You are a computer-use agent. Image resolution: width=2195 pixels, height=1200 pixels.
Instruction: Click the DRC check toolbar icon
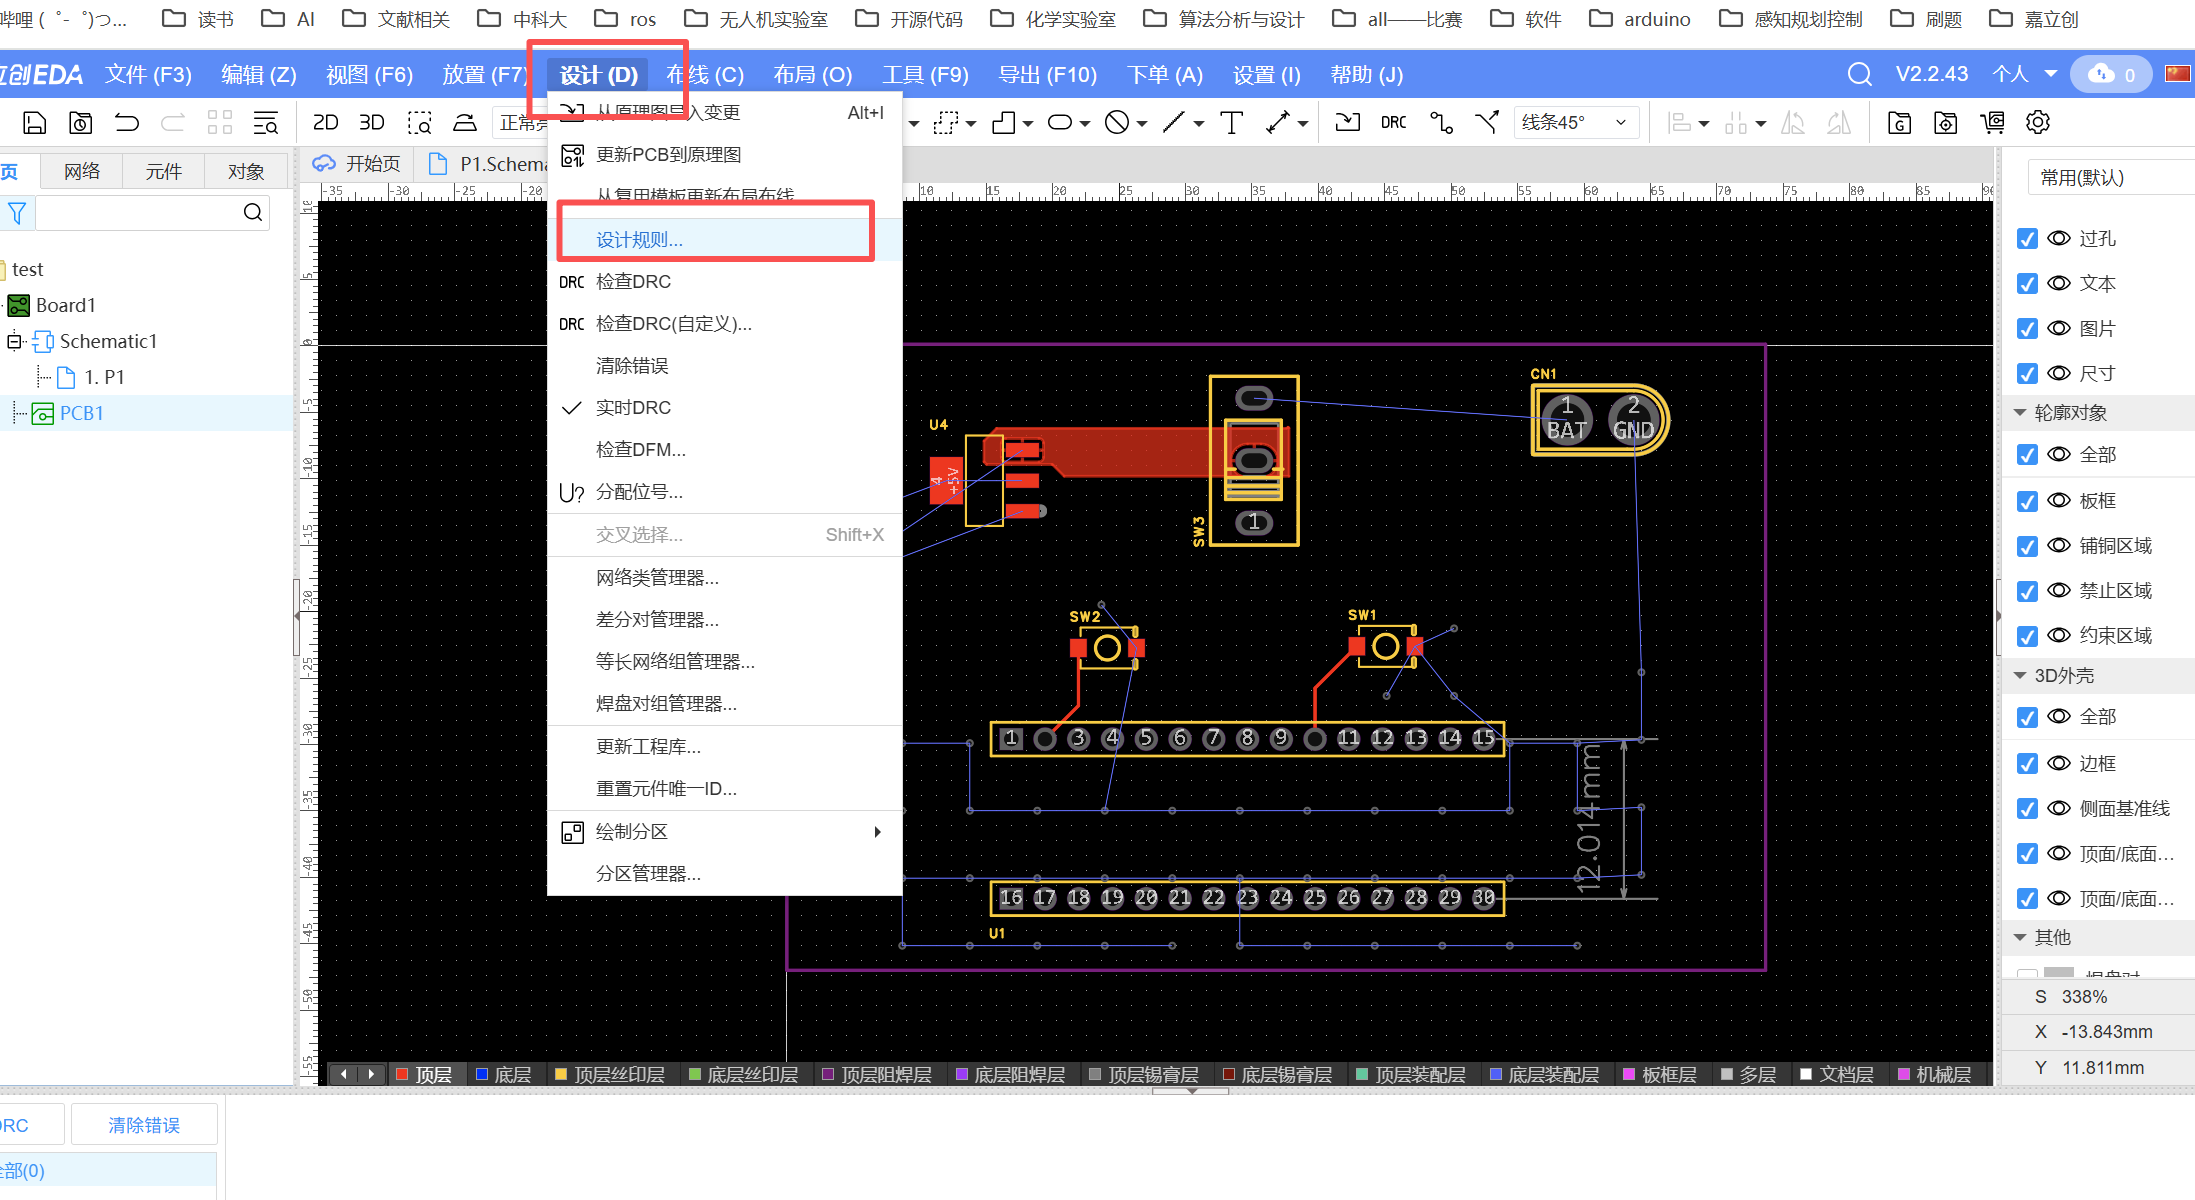click(x=1393, y=122)
